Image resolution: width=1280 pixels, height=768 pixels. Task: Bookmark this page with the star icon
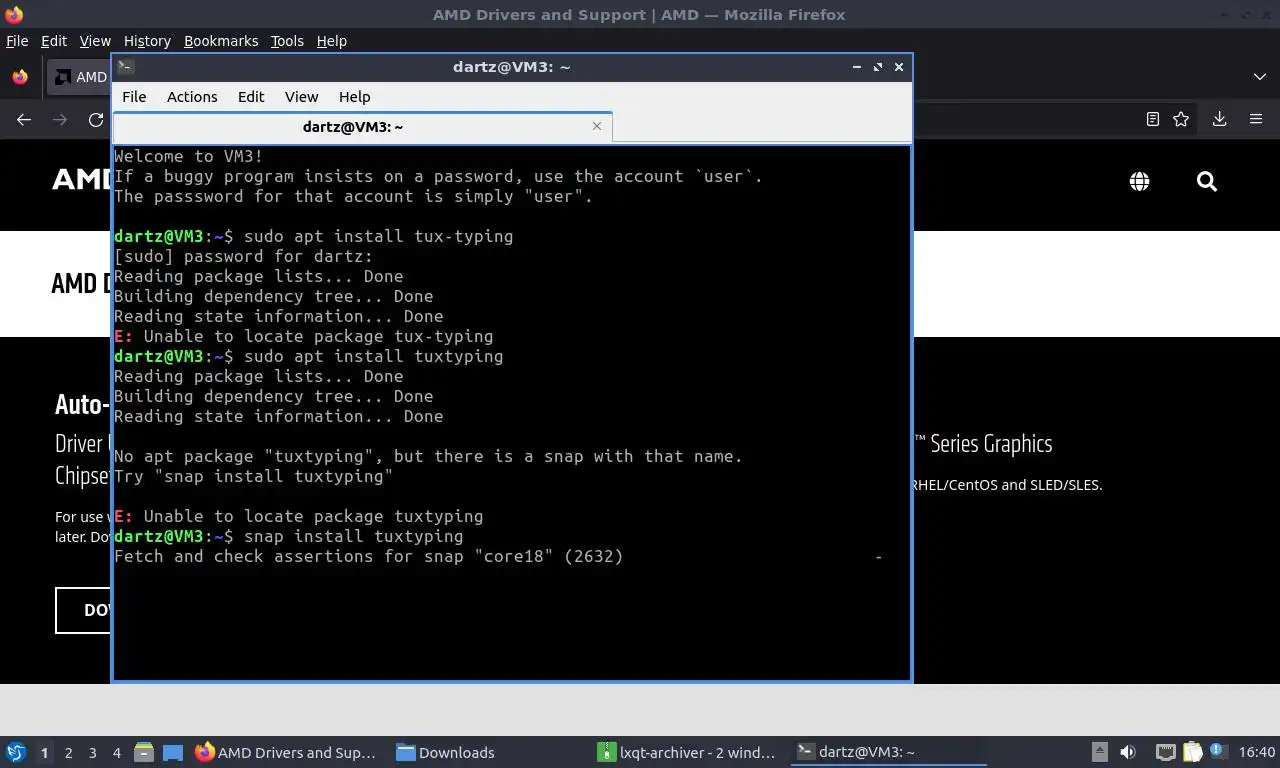tap(1181, 119)
